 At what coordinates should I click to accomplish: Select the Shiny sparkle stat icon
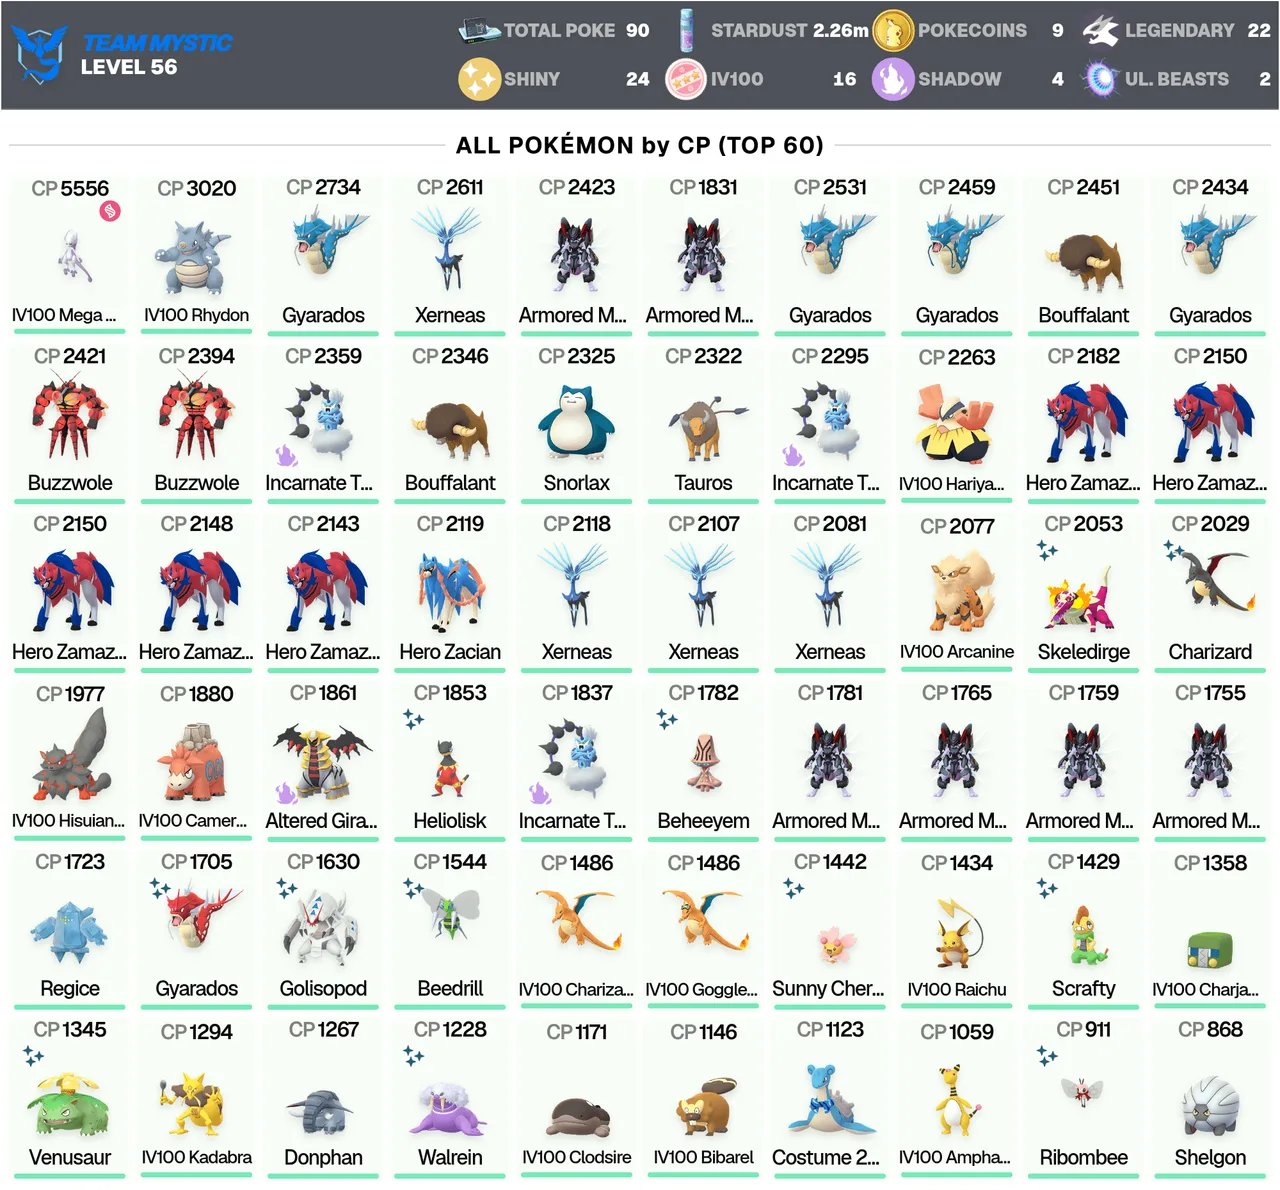(478, 79)
